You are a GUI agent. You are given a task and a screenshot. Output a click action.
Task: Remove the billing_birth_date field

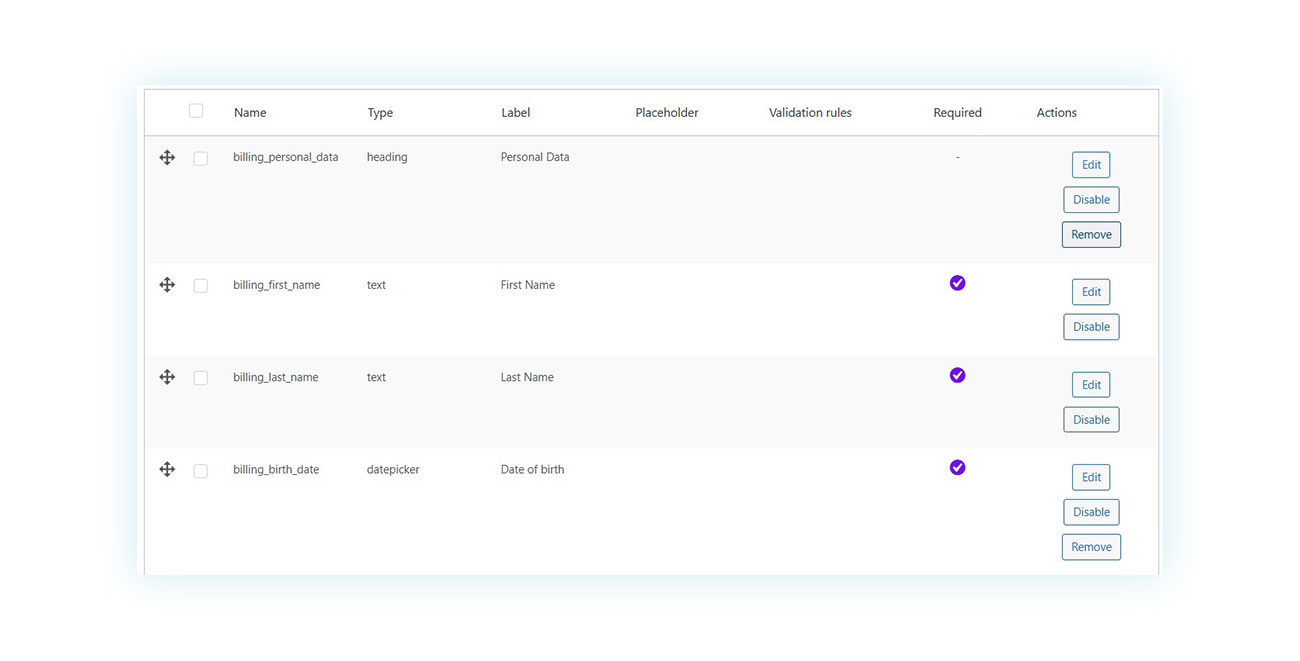point(1091,547)
